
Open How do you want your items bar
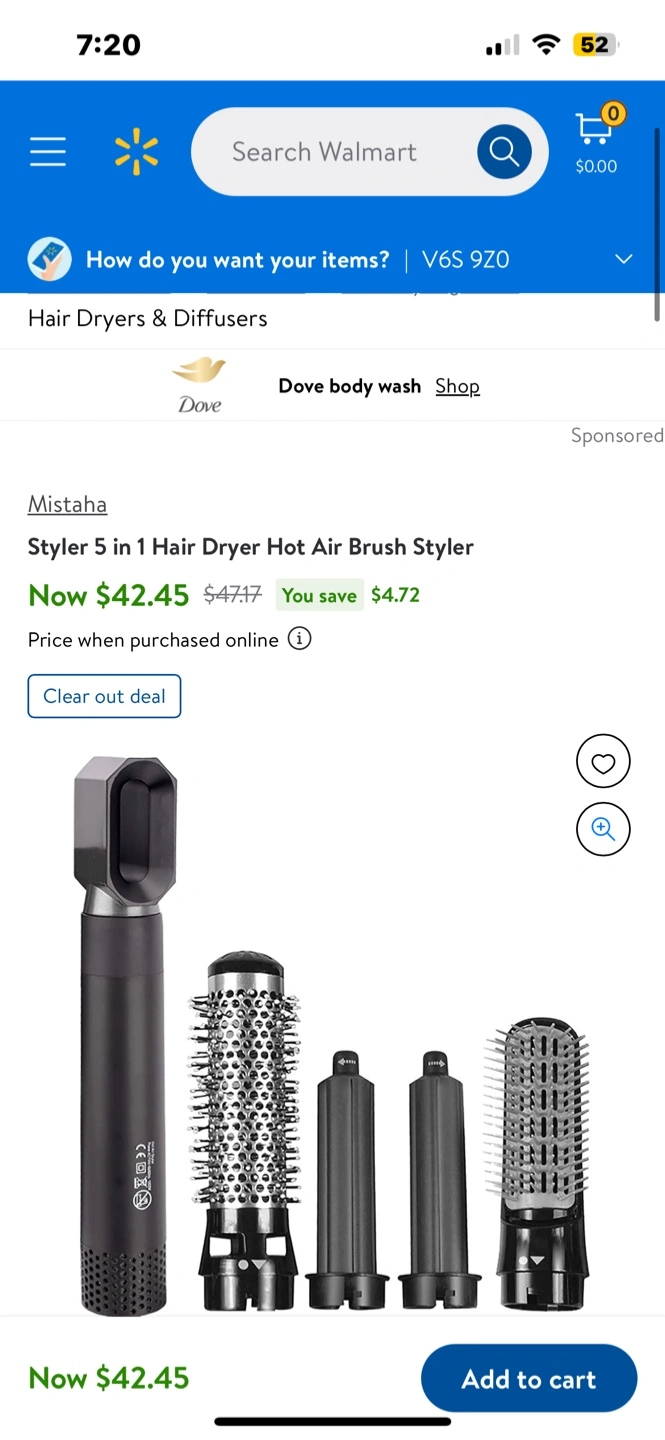(332, 260)
